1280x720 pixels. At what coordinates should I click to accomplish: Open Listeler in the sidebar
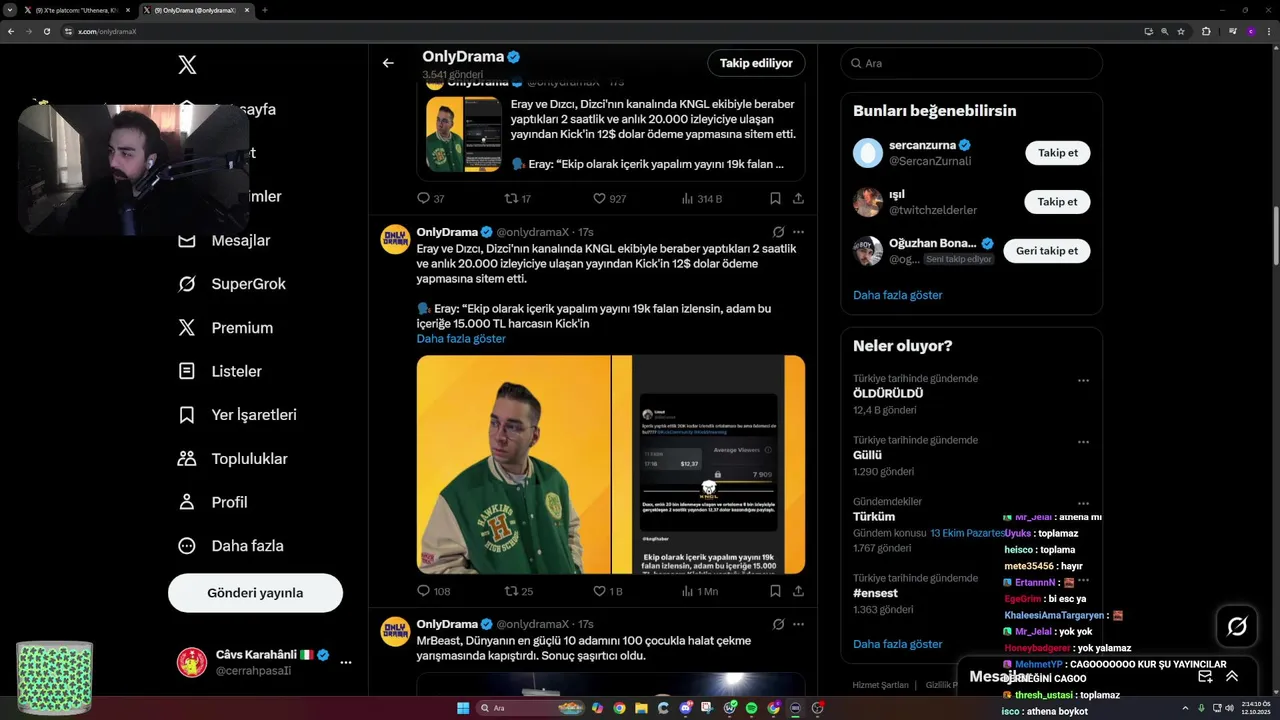click(220, 371)
